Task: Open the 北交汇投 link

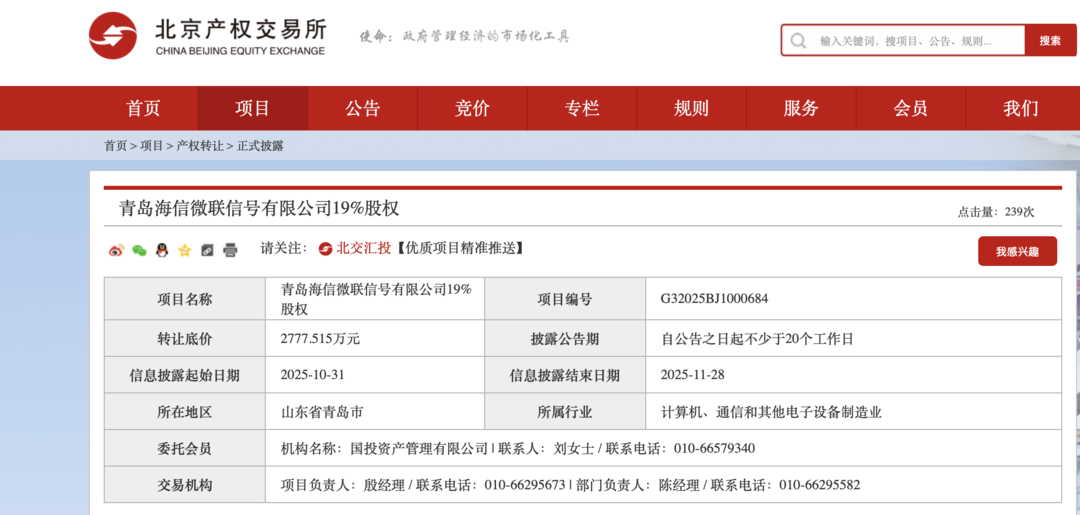Action: point(364,248)
